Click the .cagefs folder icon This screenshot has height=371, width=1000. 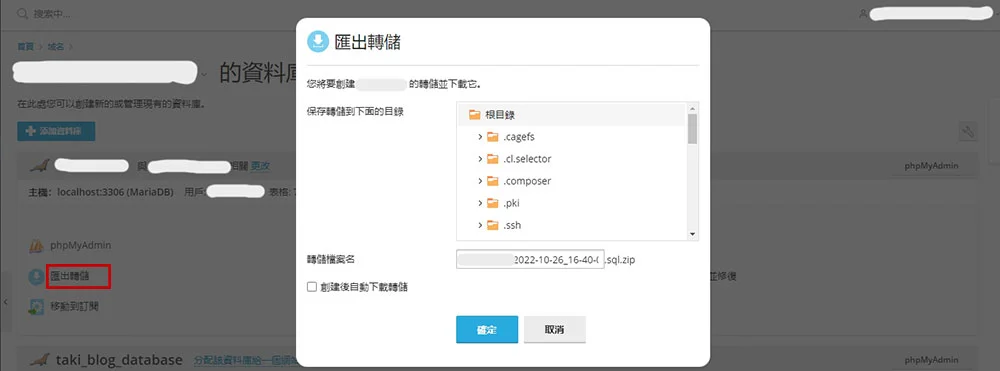coord(492,137)
